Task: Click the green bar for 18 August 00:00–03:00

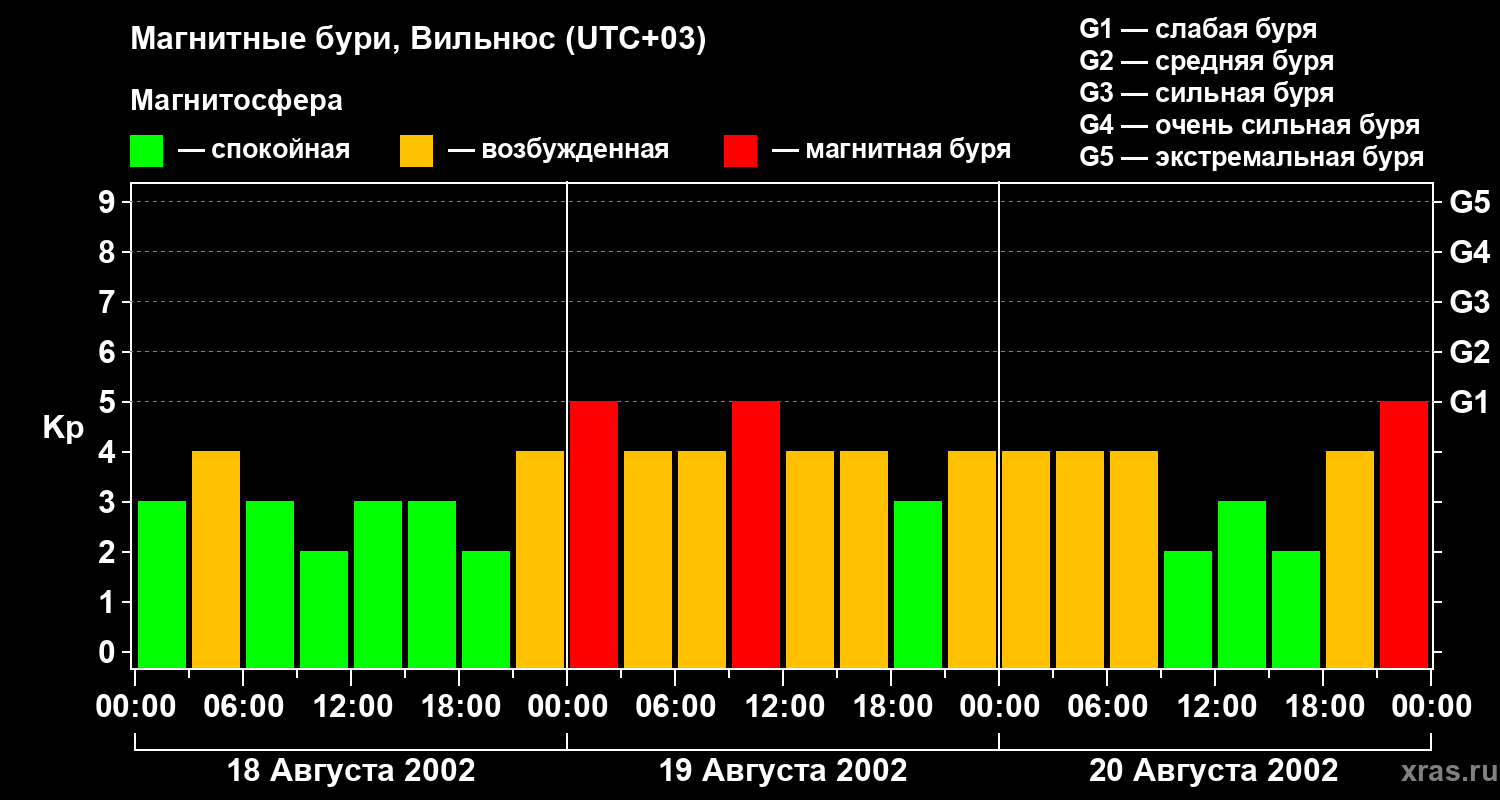Action: click(162, 584)
